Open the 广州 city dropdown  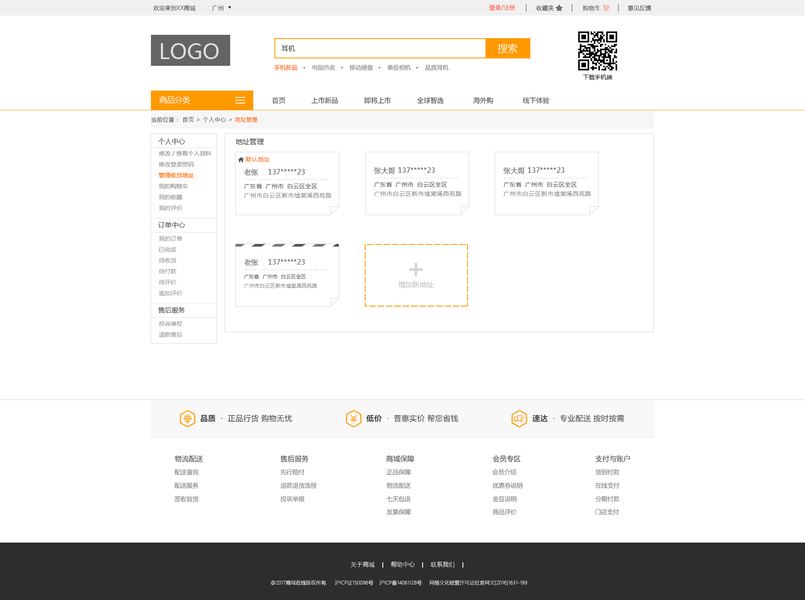tap(221, 8)
